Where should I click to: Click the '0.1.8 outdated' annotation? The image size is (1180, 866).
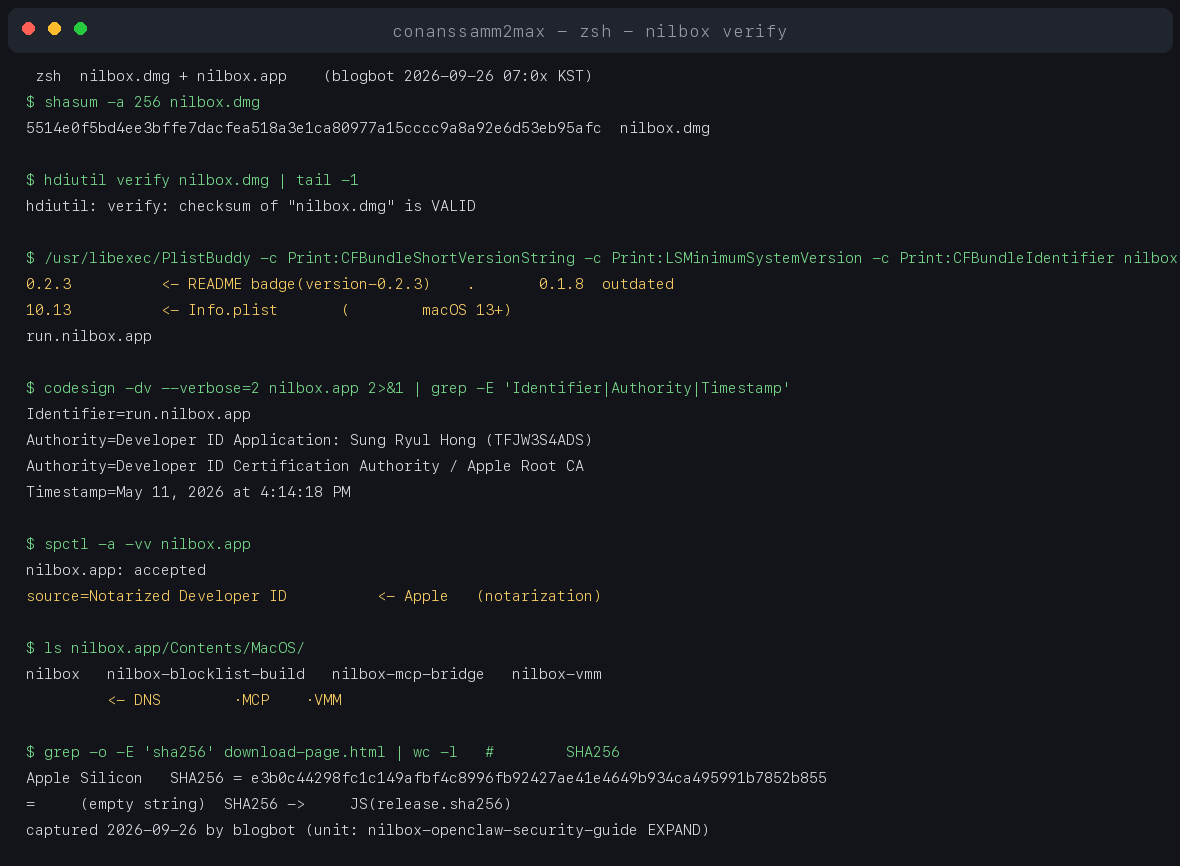tap(607, 284)
